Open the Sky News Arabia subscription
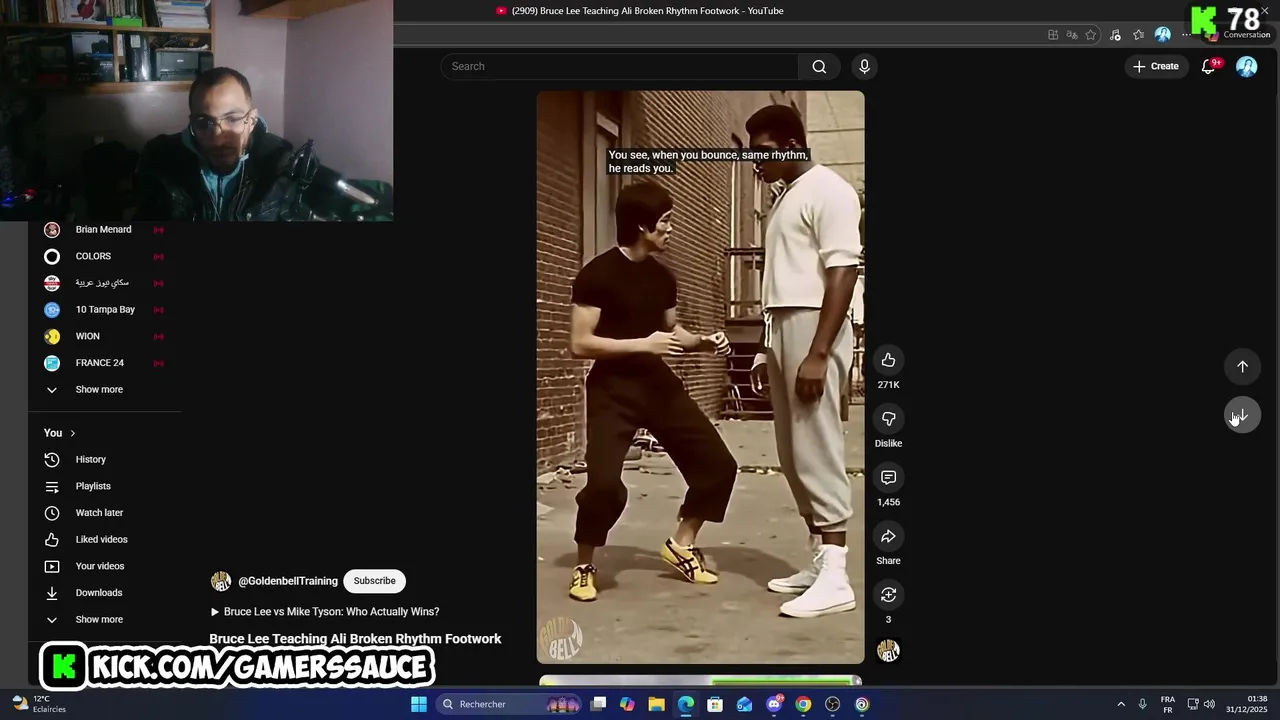The height and width of the screenshot is (720, 1280). 104,283
